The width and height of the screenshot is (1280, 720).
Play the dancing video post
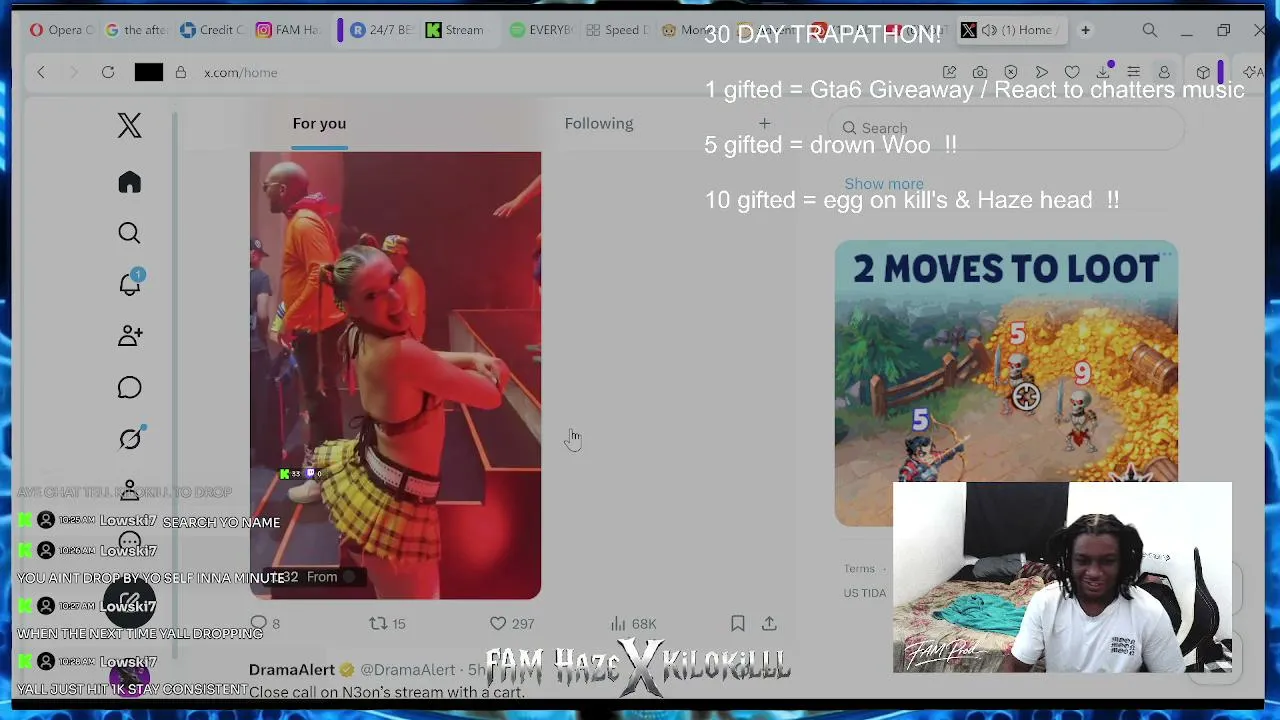pyautogui.click(x=395, y=376)
